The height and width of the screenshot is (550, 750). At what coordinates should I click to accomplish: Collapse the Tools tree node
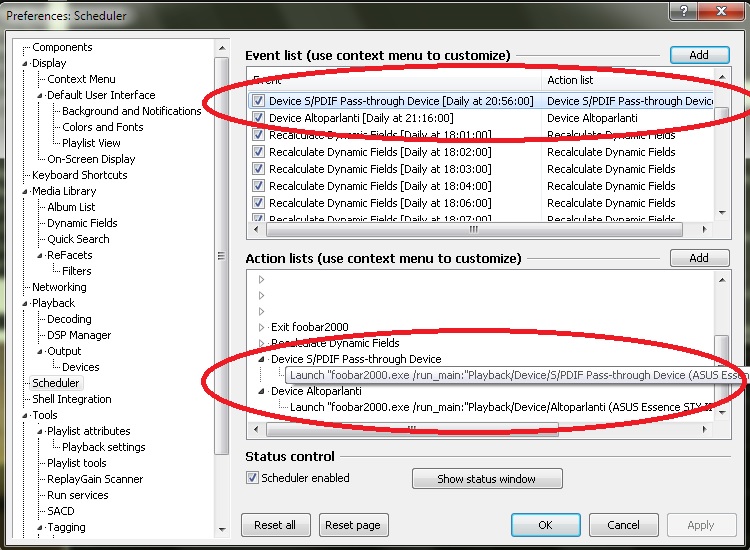[24, 416]
